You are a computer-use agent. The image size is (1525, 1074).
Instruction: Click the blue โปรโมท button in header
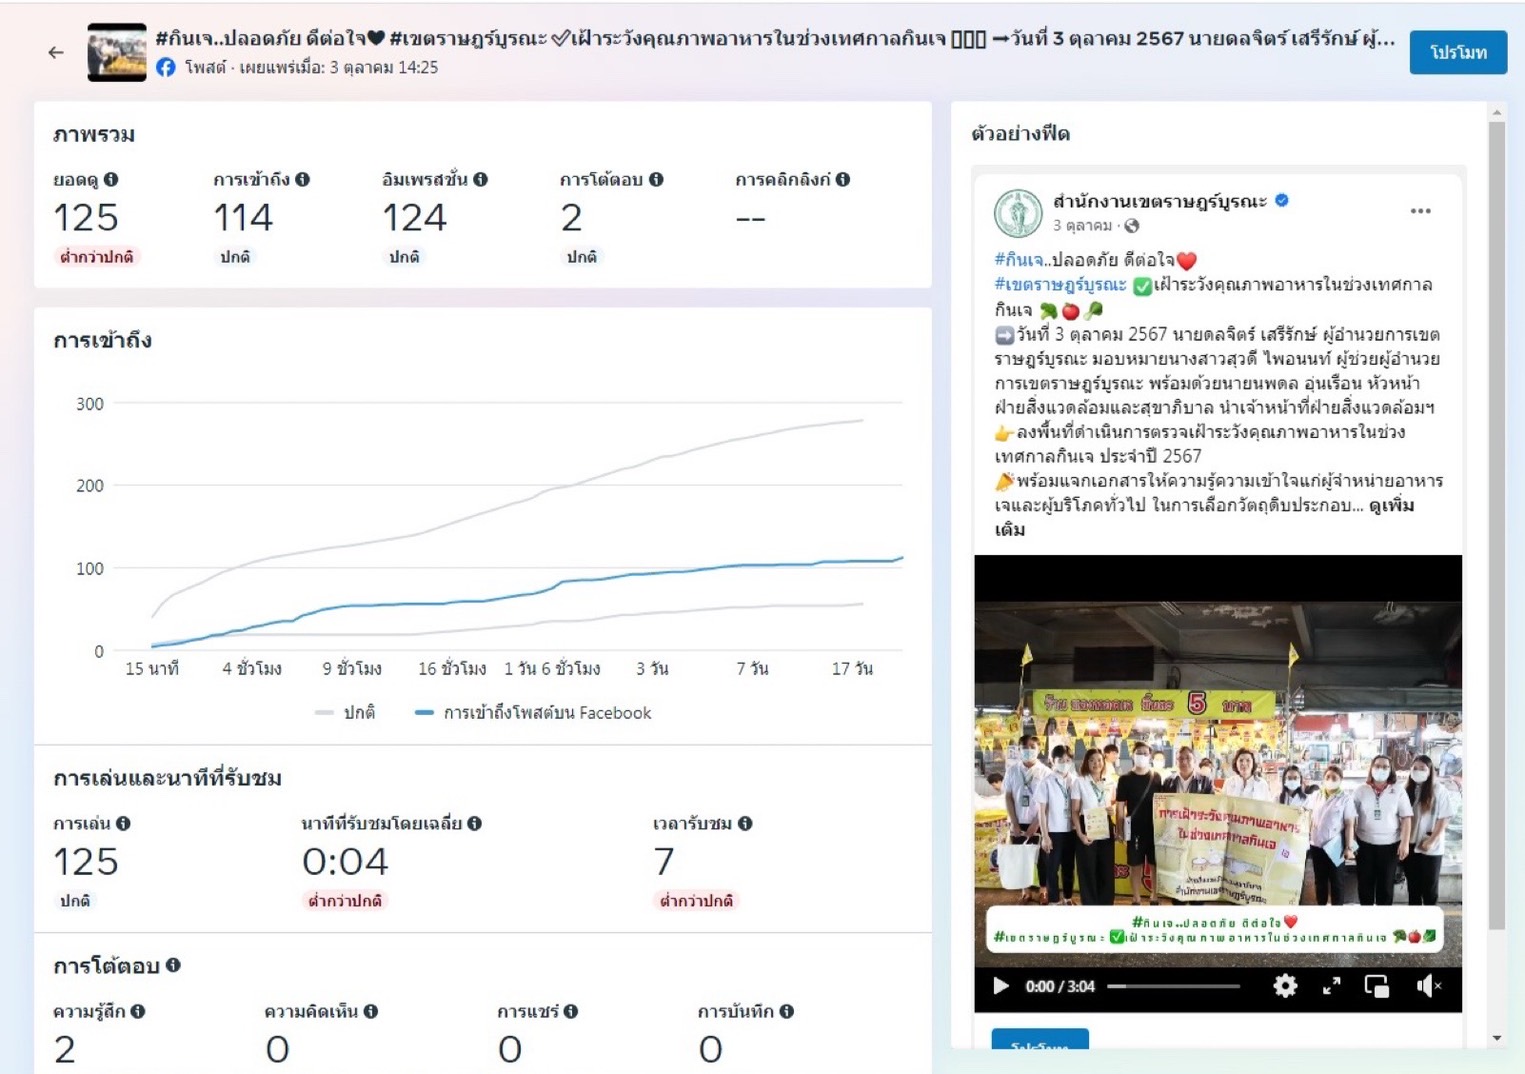pos(1457,52)
